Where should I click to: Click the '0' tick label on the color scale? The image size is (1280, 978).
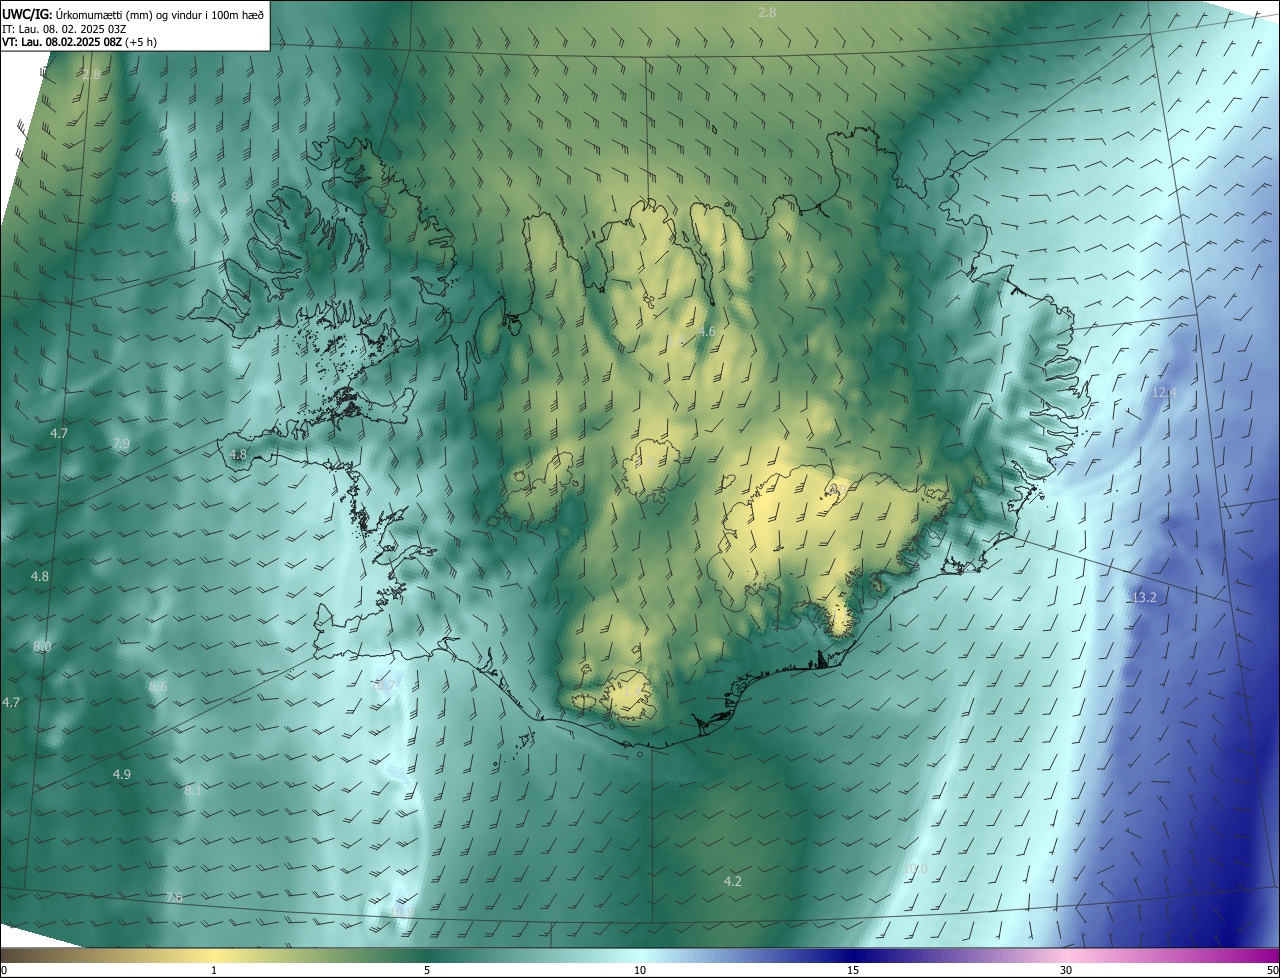[x=4, y=970]
